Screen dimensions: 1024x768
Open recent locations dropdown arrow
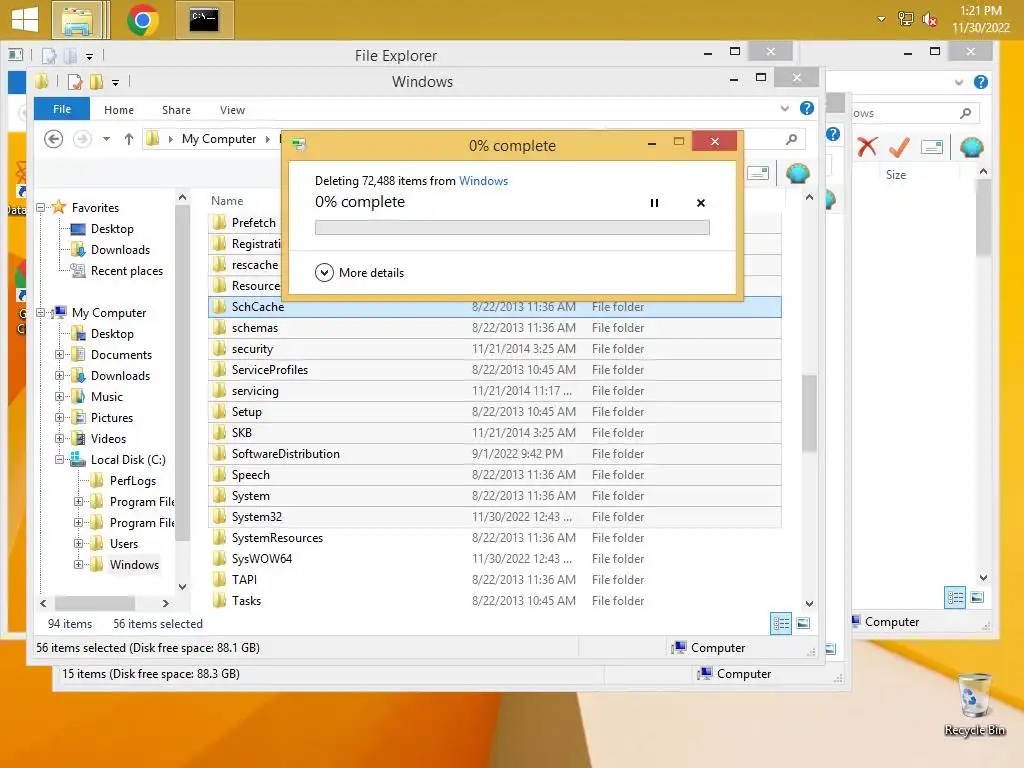point(106,139)
